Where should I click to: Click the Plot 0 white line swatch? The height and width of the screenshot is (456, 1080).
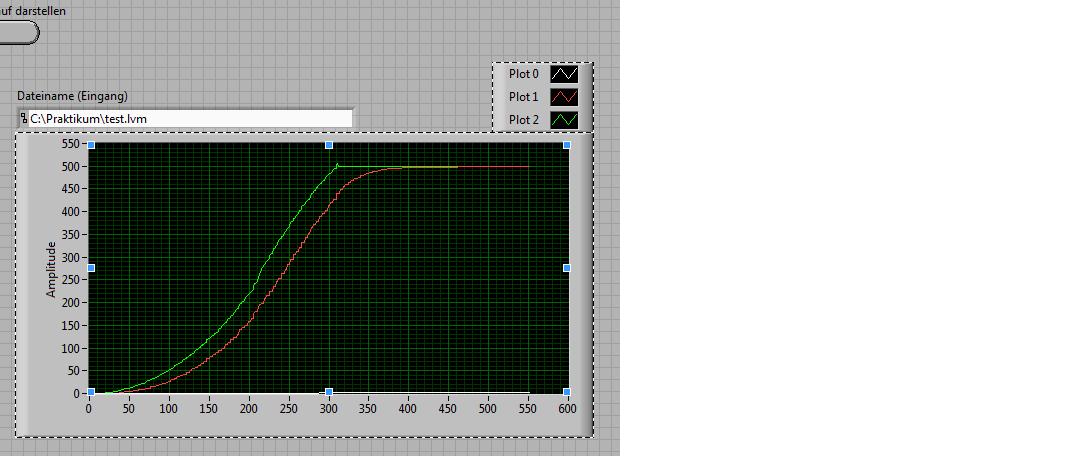(564, 74)
